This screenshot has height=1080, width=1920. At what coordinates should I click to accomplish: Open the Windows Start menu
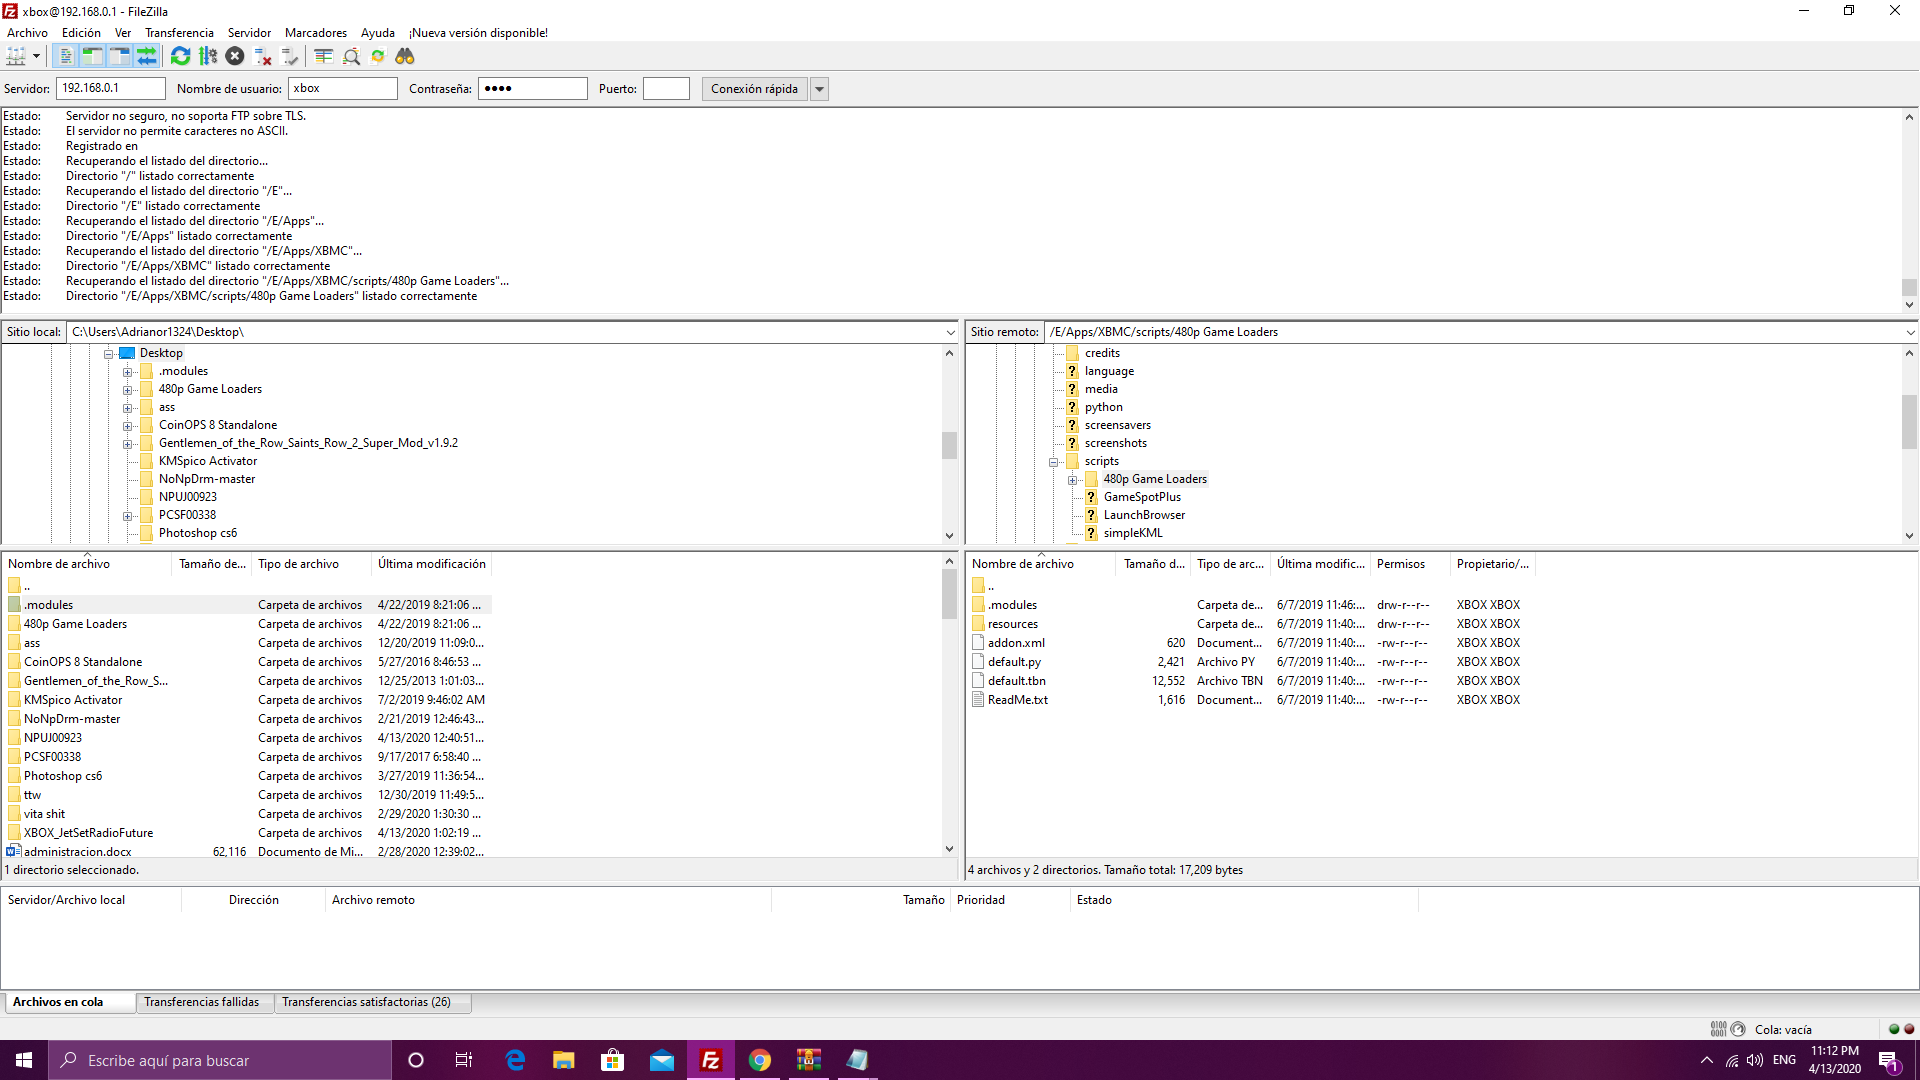point(24,1060)
